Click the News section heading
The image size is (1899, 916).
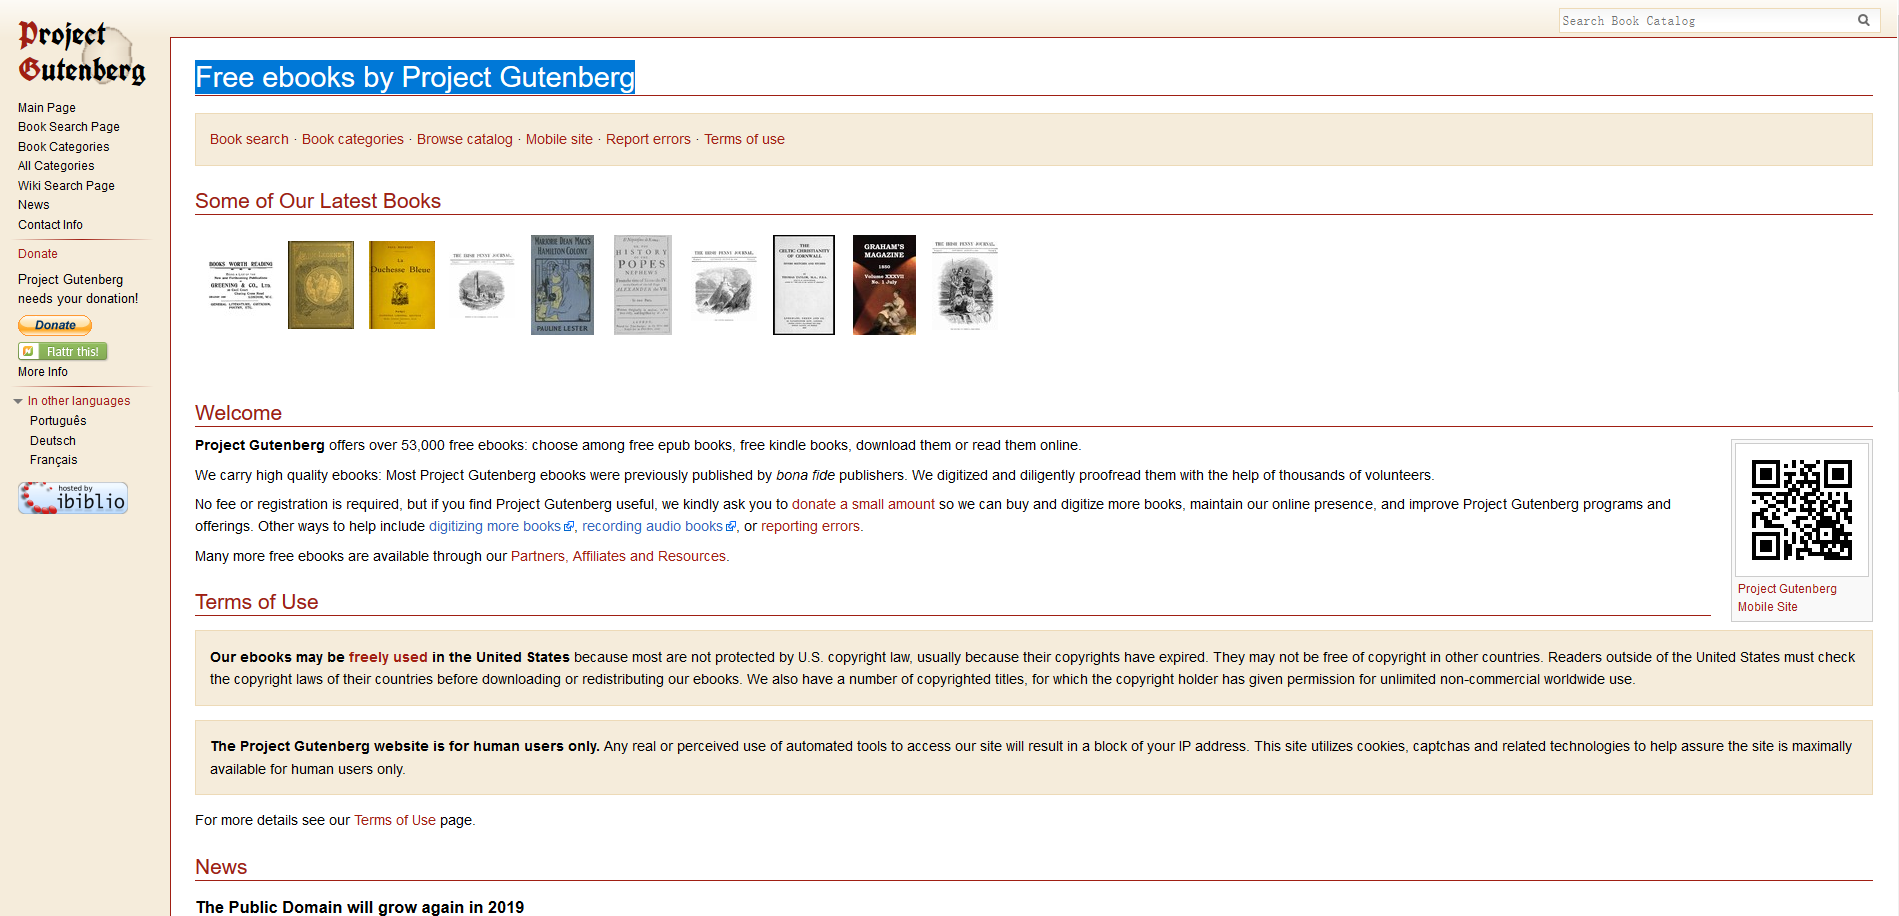221,867
